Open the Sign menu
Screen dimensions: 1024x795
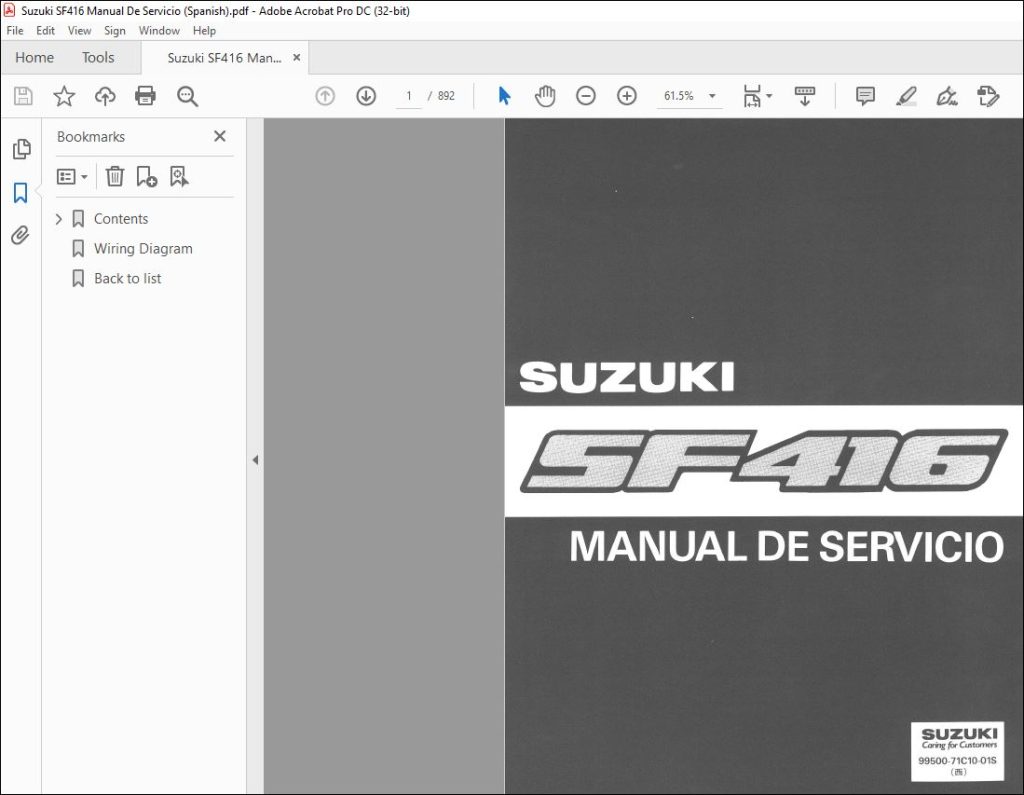[x=114, y=31]
